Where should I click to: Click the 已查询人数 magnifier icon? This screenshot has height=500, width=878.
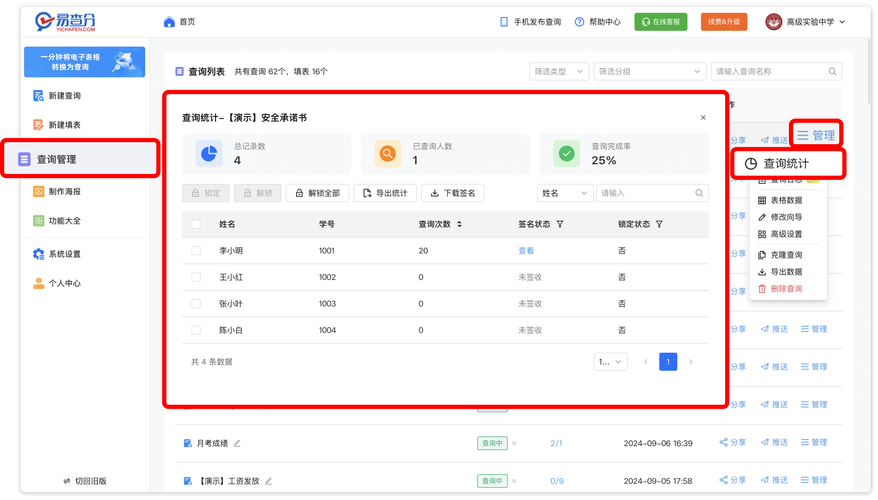click(387, 153)
